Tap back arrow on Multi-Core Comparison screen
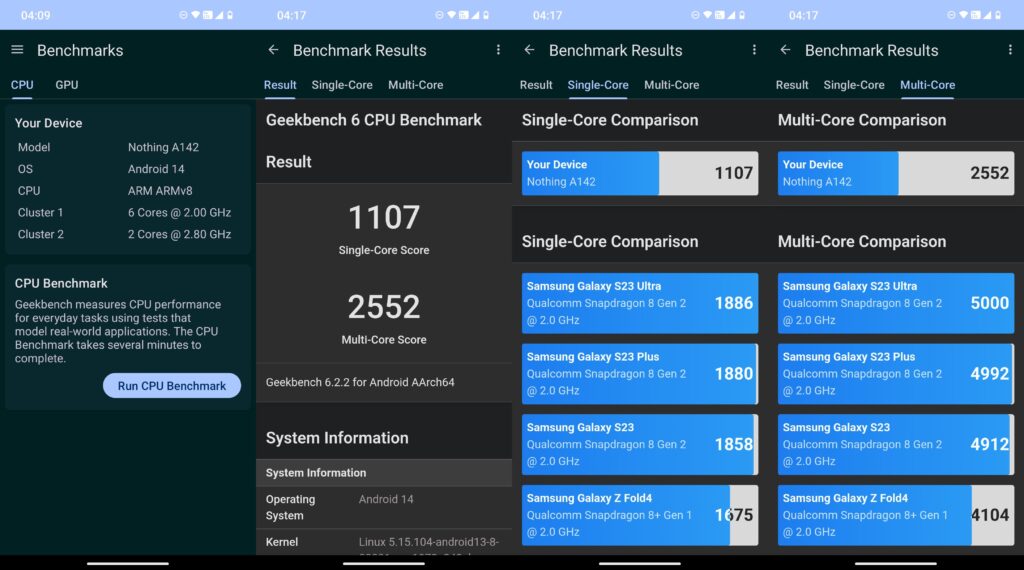The height and width of the screenshot is (570, 1024). tap(785, 50)
